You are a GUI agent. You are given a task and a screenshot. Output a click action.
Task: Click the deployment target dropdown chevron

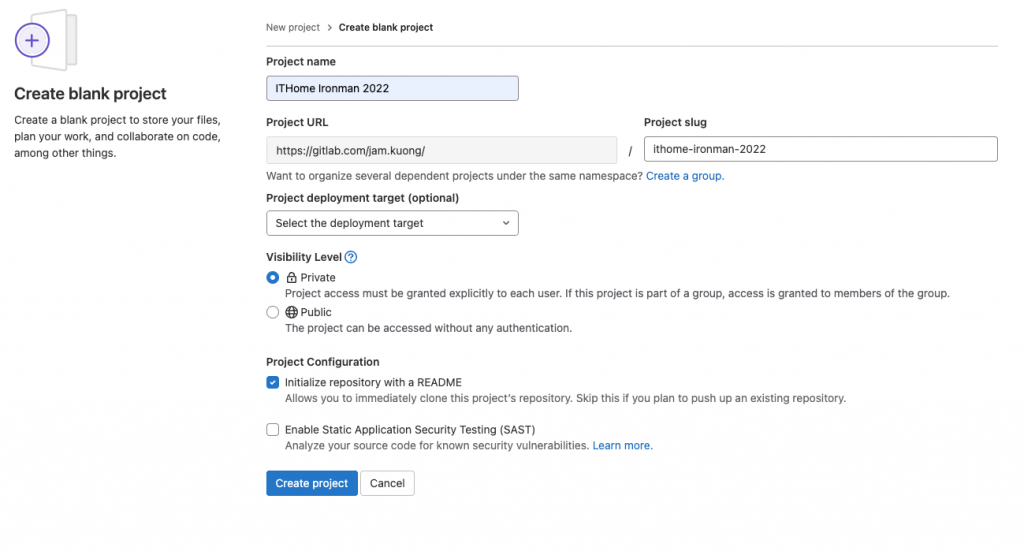tap(506, 223)
